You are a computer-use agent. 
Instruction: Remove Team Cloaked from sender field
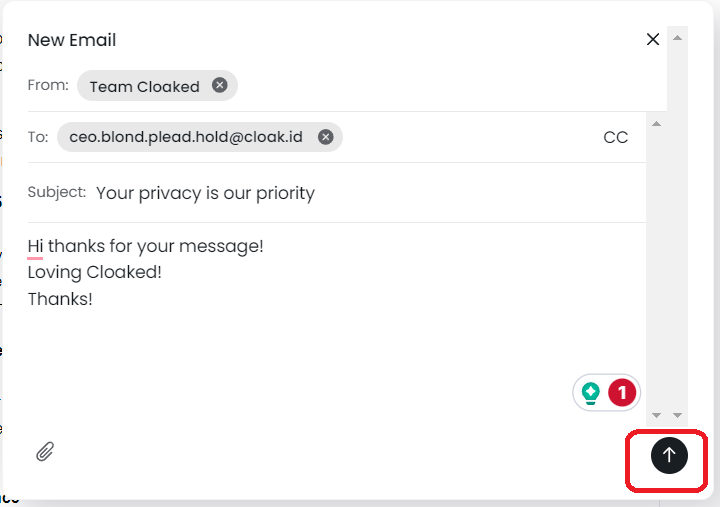click(x=220, y=86)
